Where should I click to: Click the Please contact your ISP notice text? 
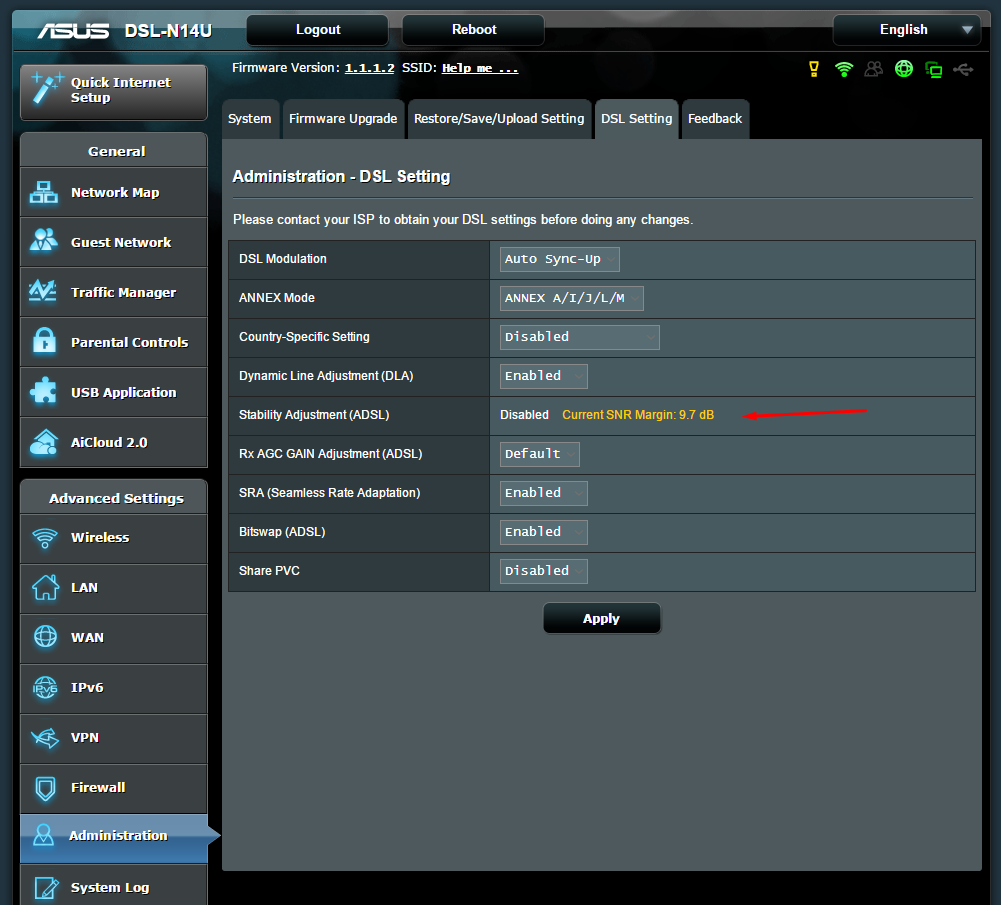point(463,220)
